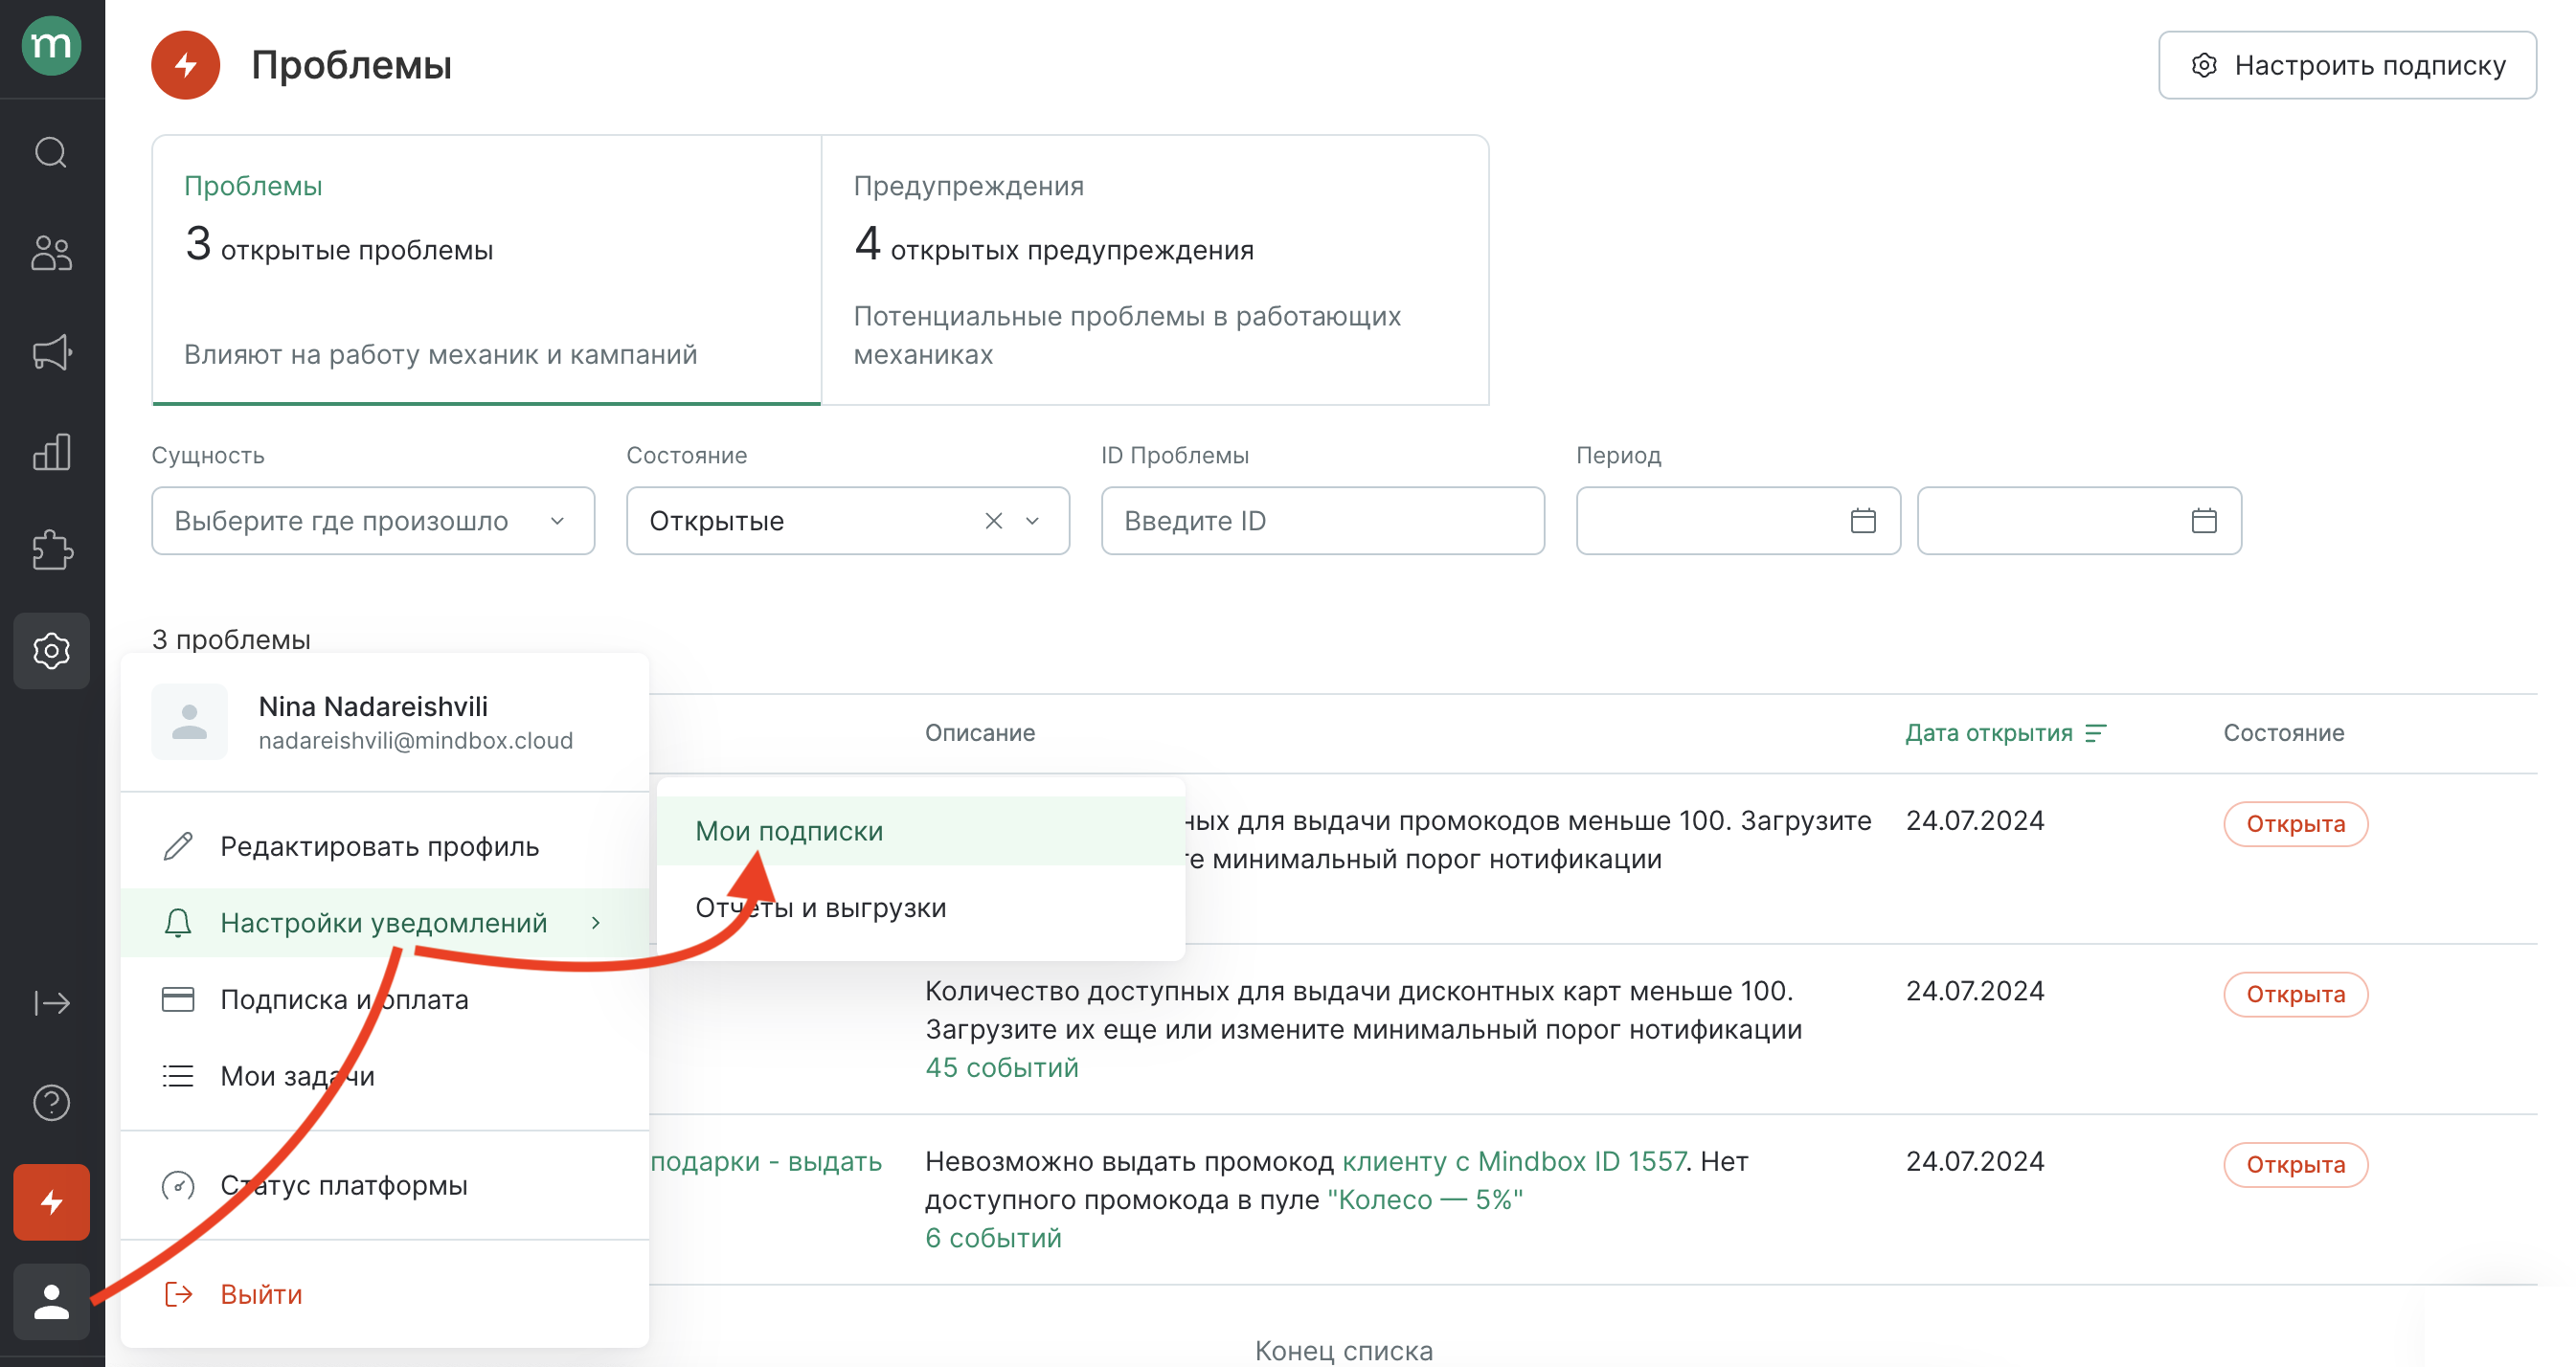Viewport: 2576px width, 1367px height.
Task: Choose Мои подписки in submenu
Action: (x=920, y=831)
